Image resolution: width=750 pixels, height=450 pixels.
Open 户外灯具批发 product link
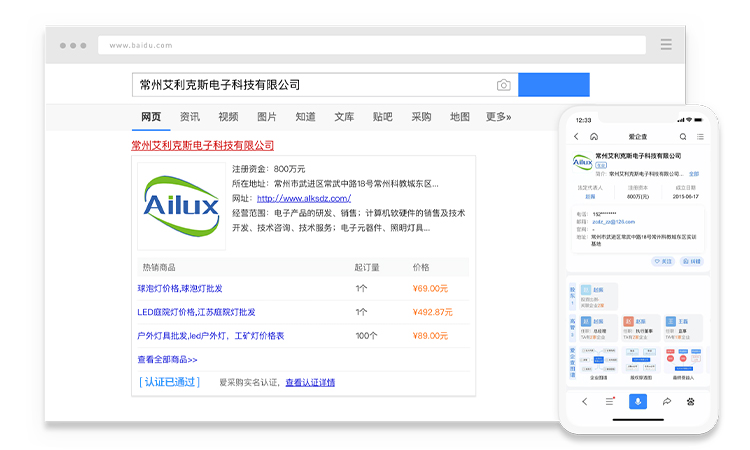click(x=210, y=336)
